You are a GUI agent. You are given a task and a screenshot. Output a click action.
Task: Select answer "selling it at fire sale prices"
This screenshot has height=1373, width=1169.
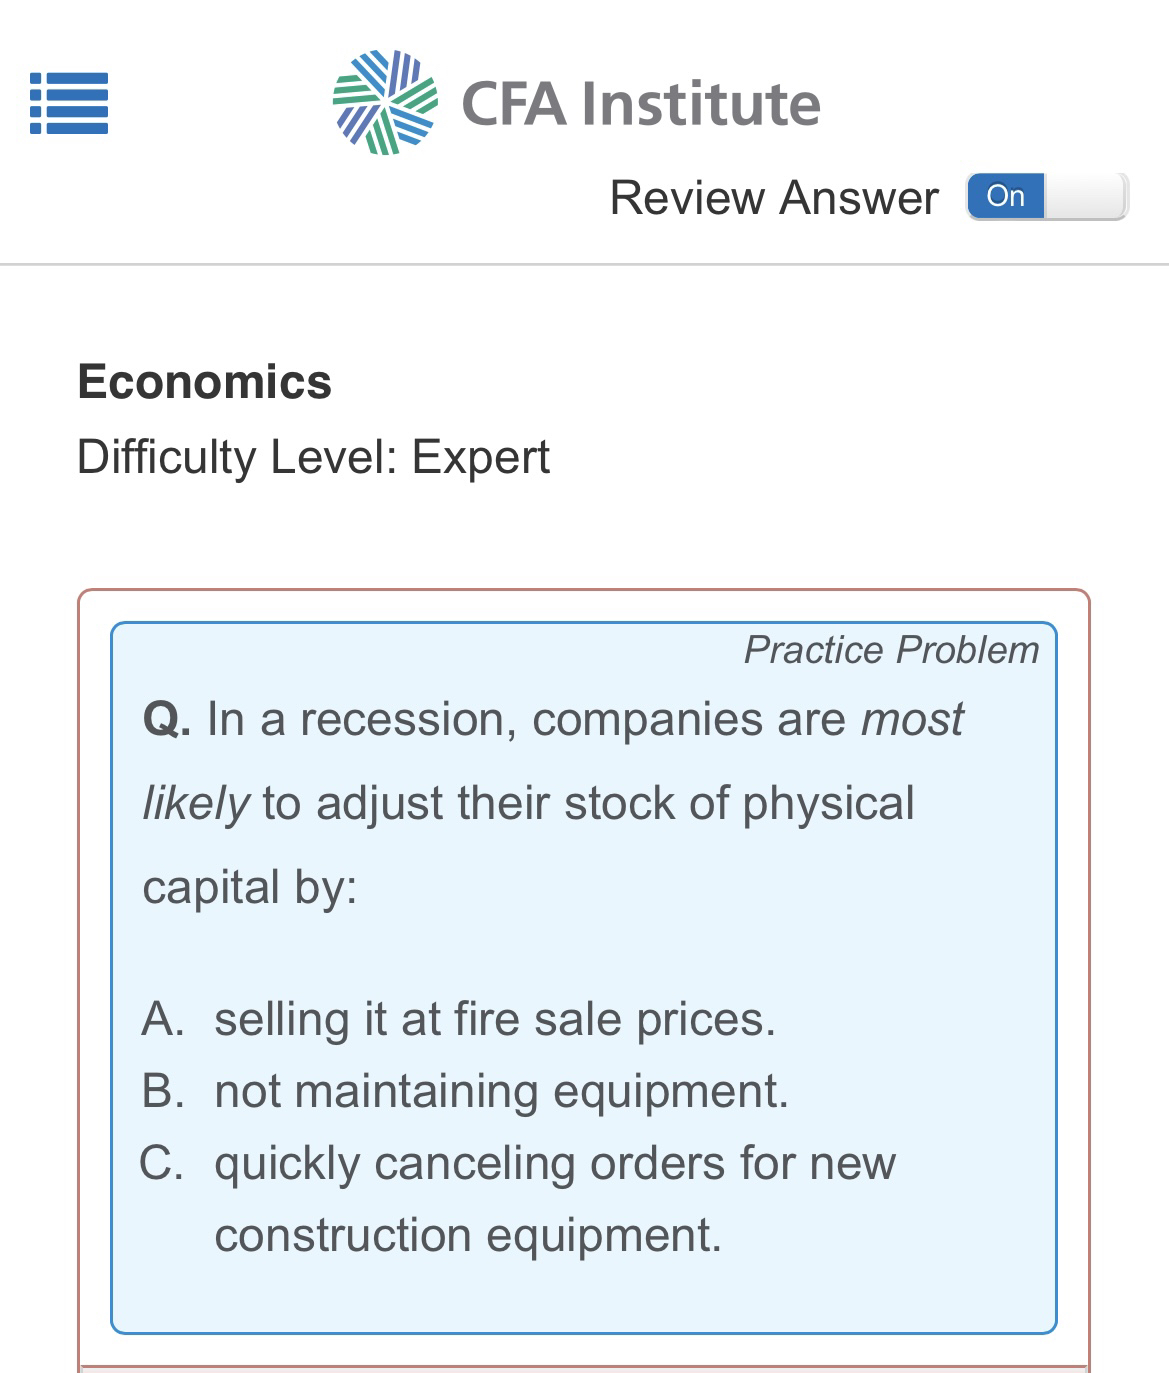pos(495,1020)
